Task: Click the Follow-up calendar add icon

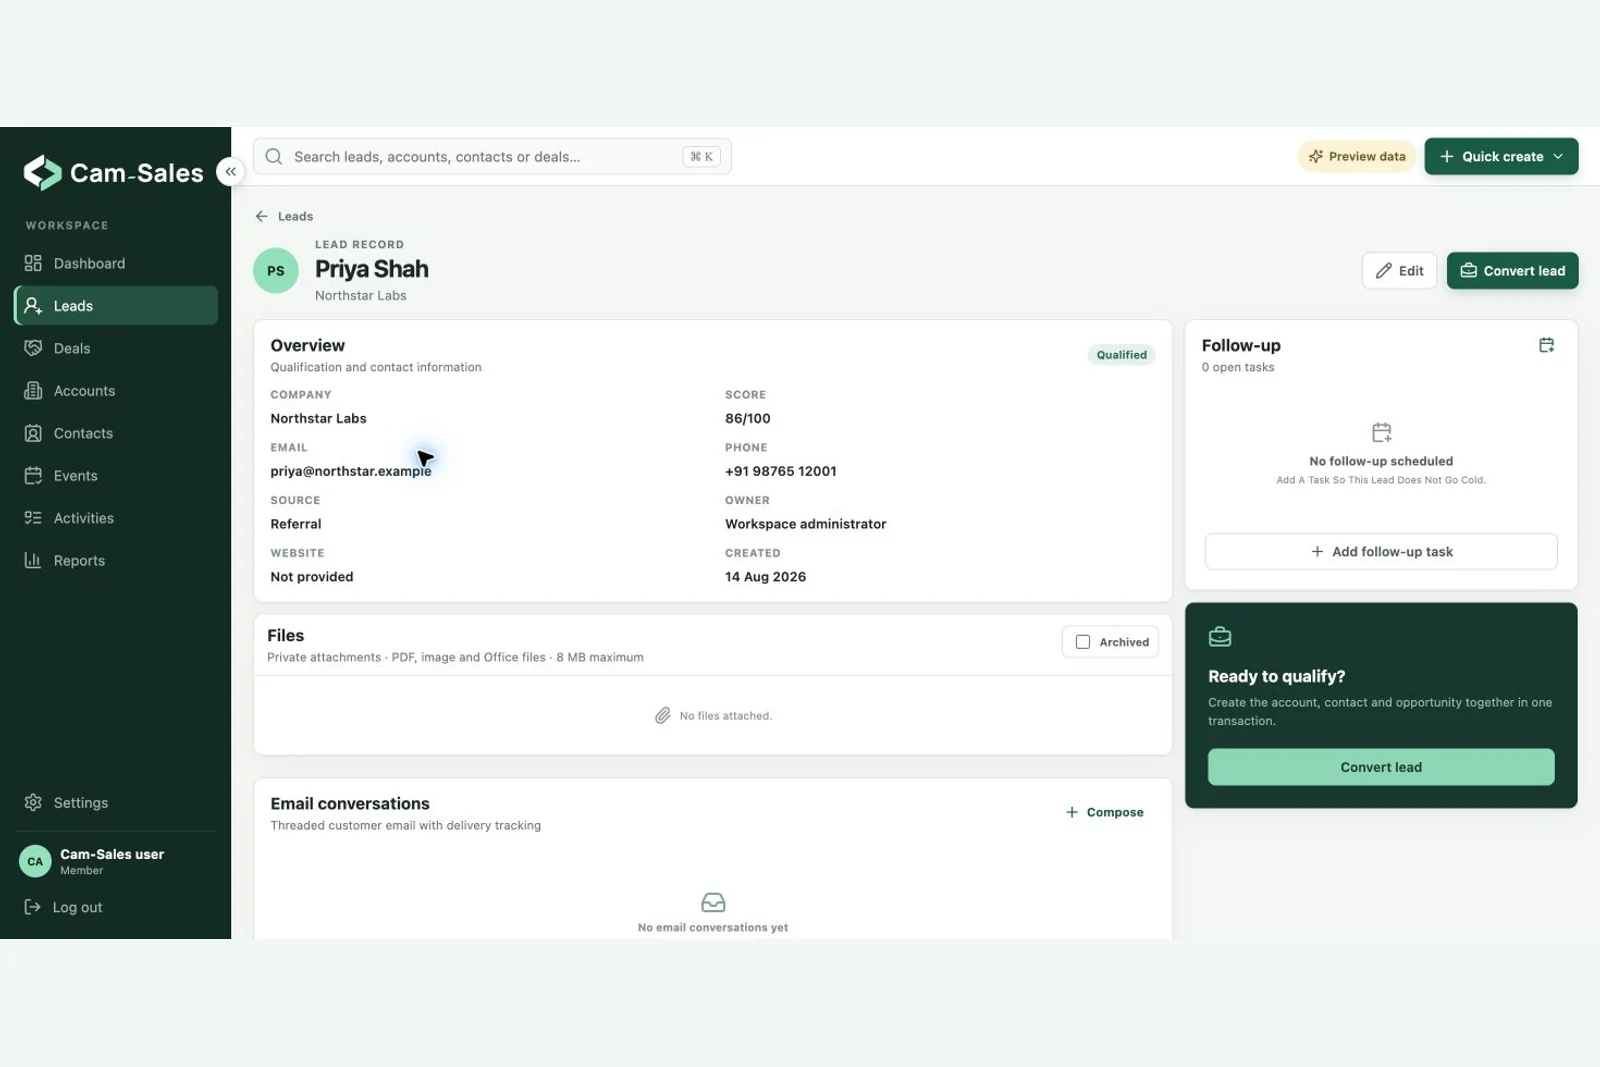Action: click(x=1546, y=346)
